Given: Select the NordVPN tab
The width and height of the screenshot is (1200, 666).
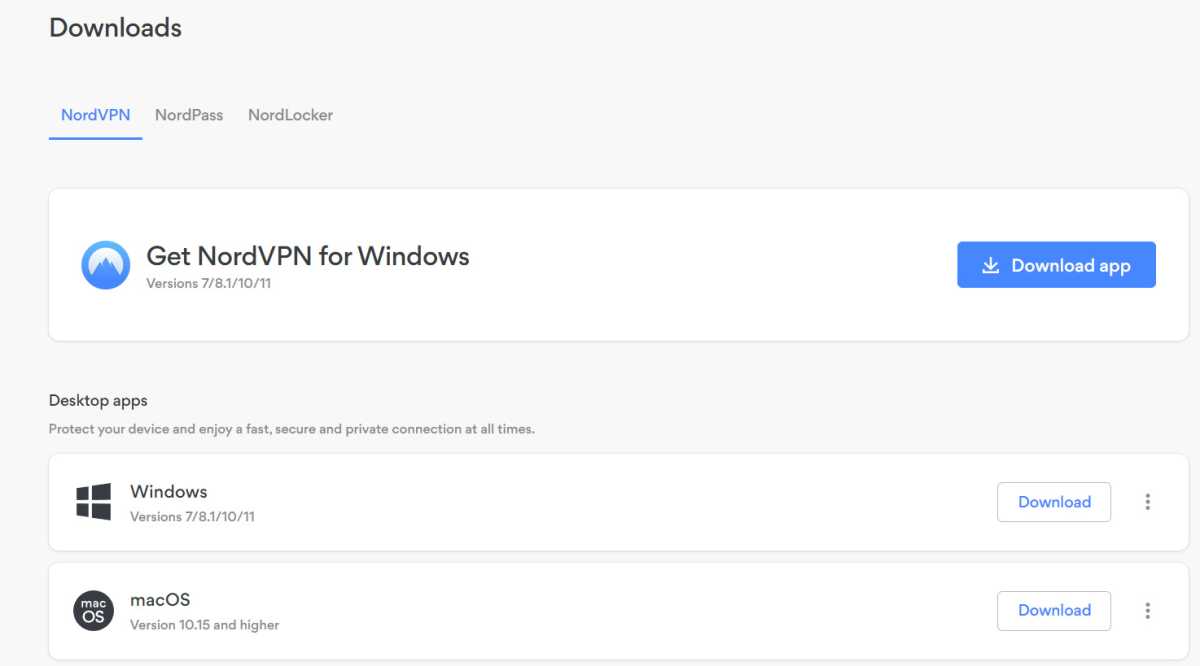Looking at the screenshot, I should click(95, 115).
